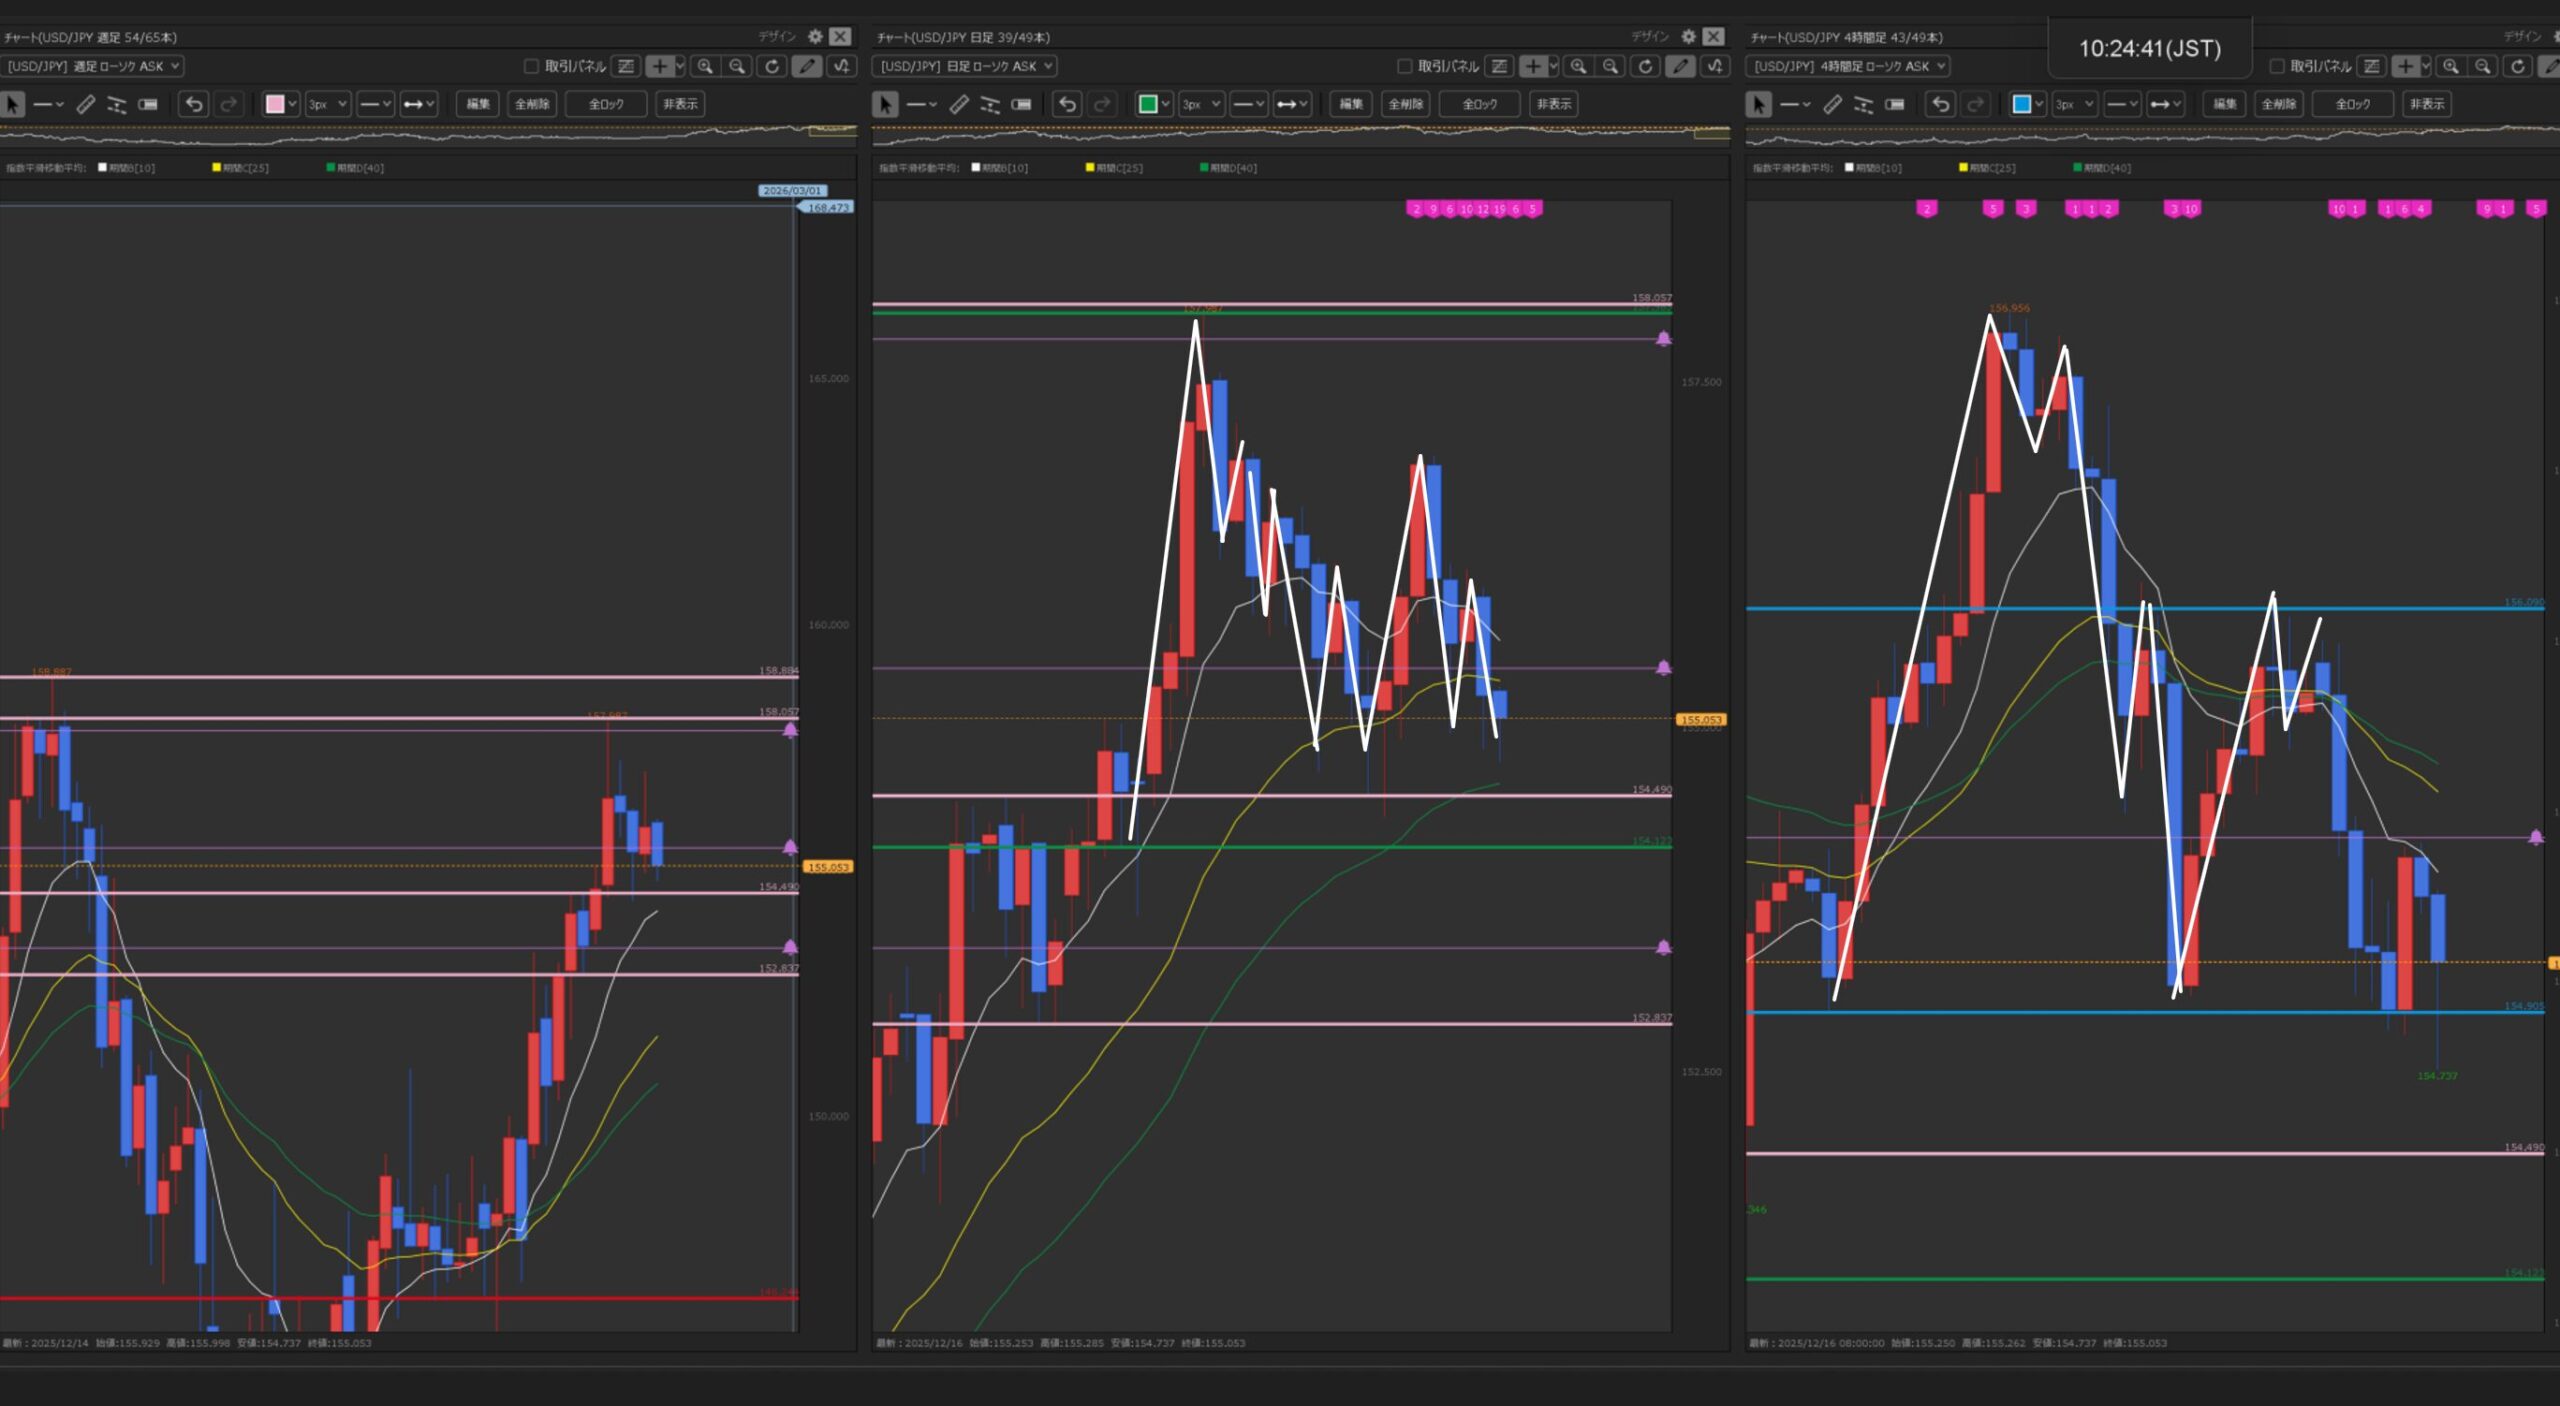Tick 取引パネル checkbox in 4-hour chart
Screen dimensions: 2560x1406
[2277, 66]
